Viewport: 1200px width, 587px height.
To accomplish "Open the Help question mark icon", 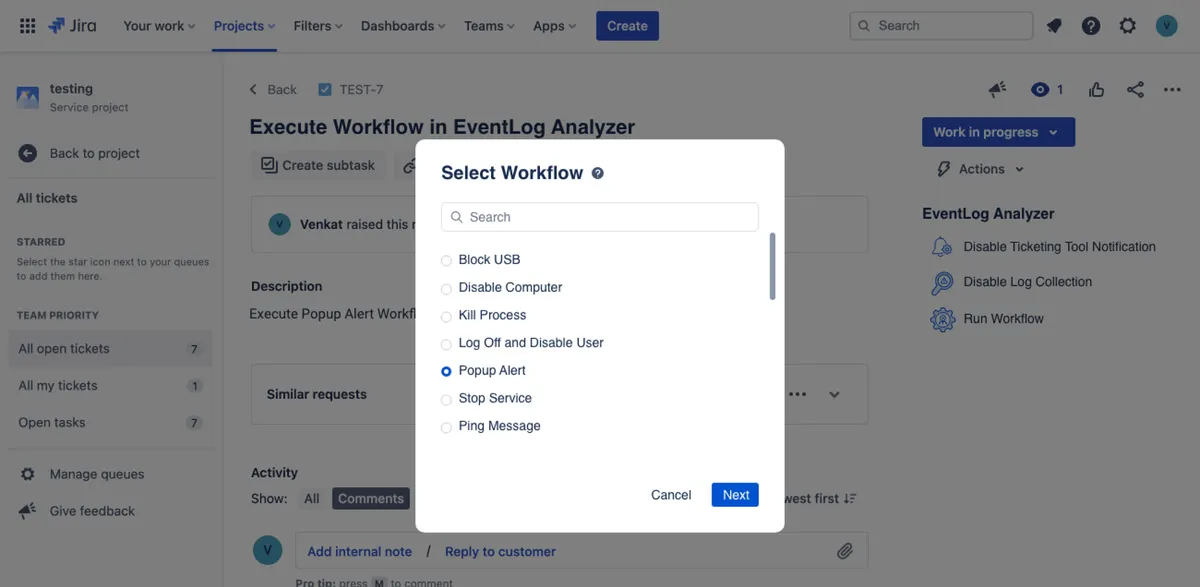I will pos(1091,26).
